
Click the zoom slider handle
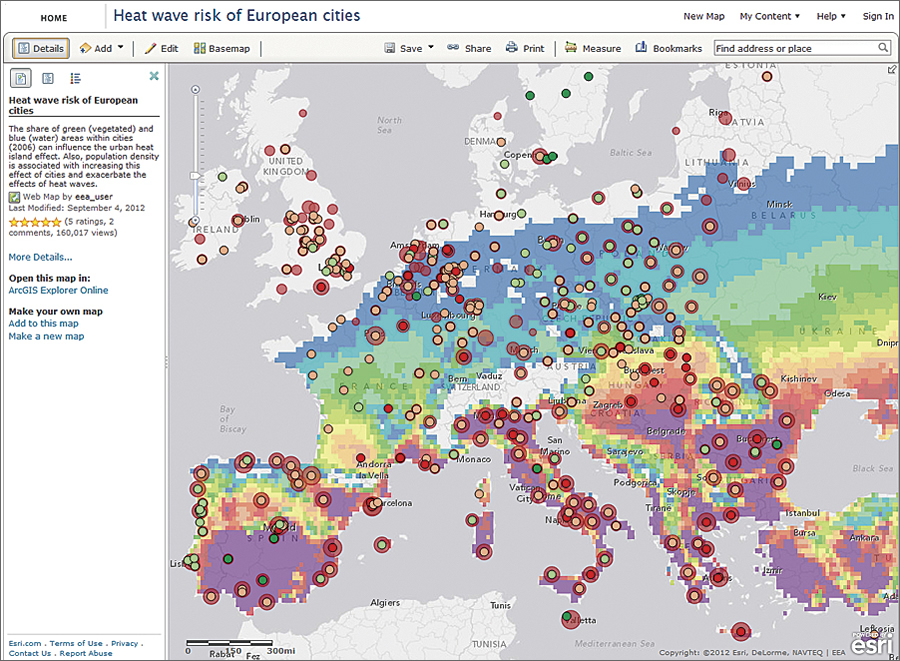point(195,176)
